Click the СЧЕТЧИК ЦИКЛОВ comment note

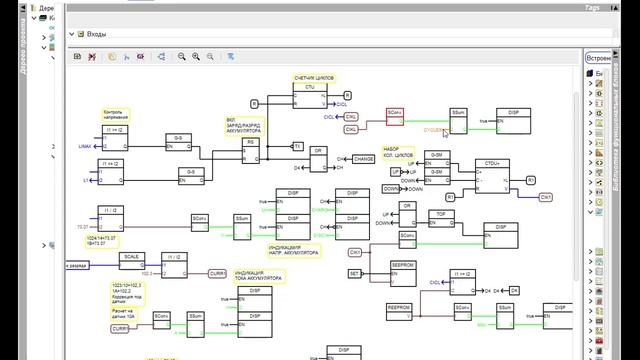coord(314,78)
